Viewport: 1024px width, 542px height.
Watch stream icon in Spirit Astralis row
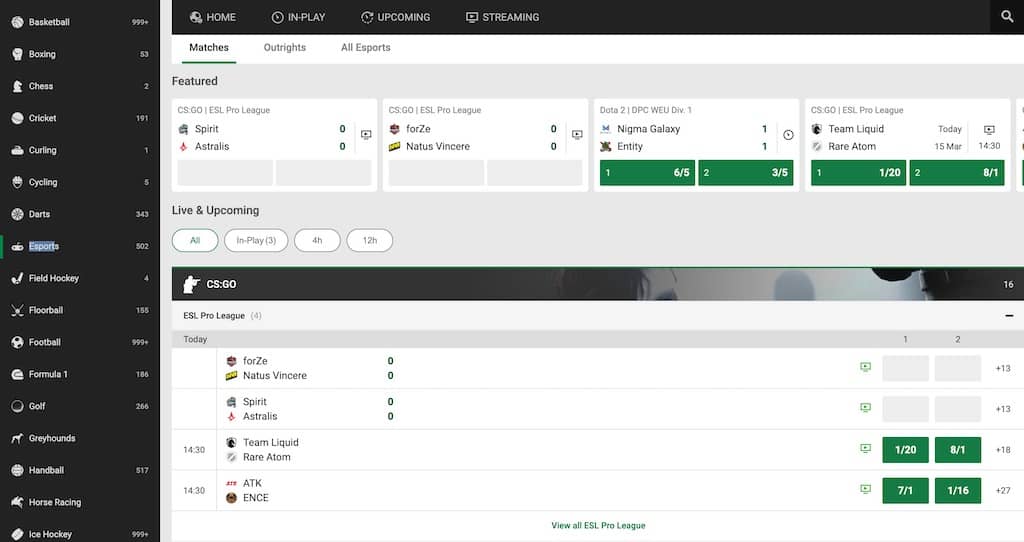tap(865, 407)
